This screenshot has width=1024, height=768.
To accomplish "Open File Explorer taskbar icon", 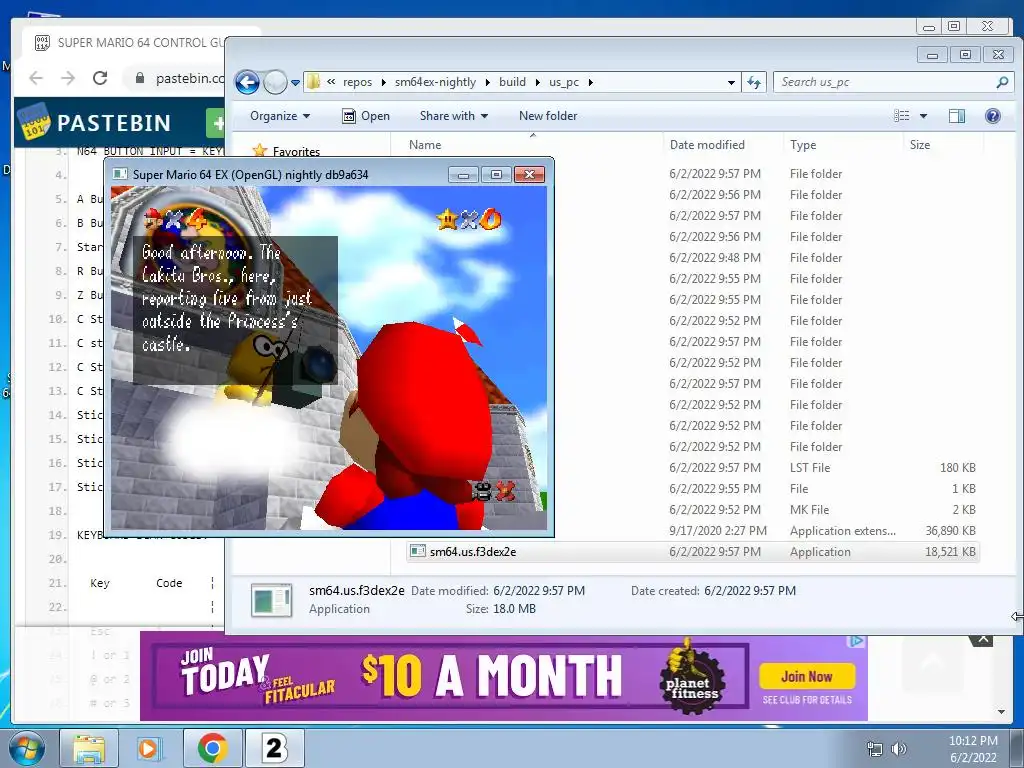I will 88,748.
